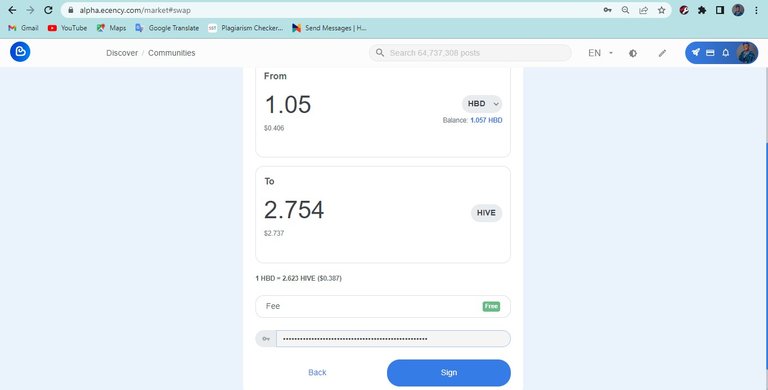Click the search posts field

click(470, 53)
